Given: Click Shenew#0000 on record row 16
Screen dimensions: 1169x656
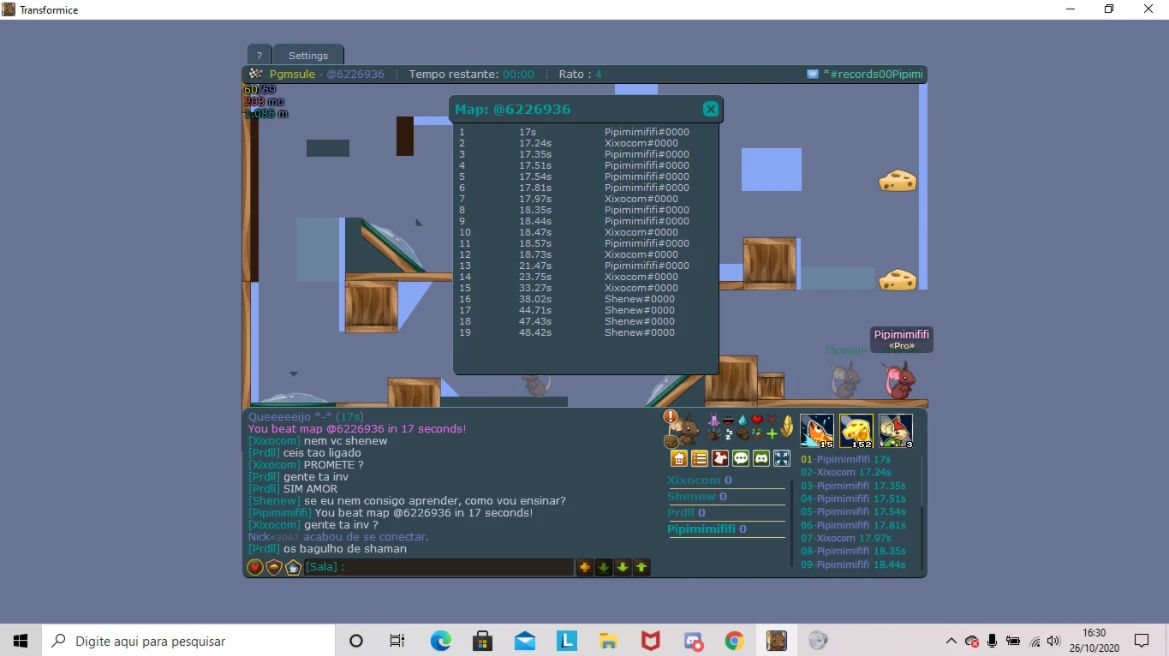Looking at the screenshot, I should (639, 299).
